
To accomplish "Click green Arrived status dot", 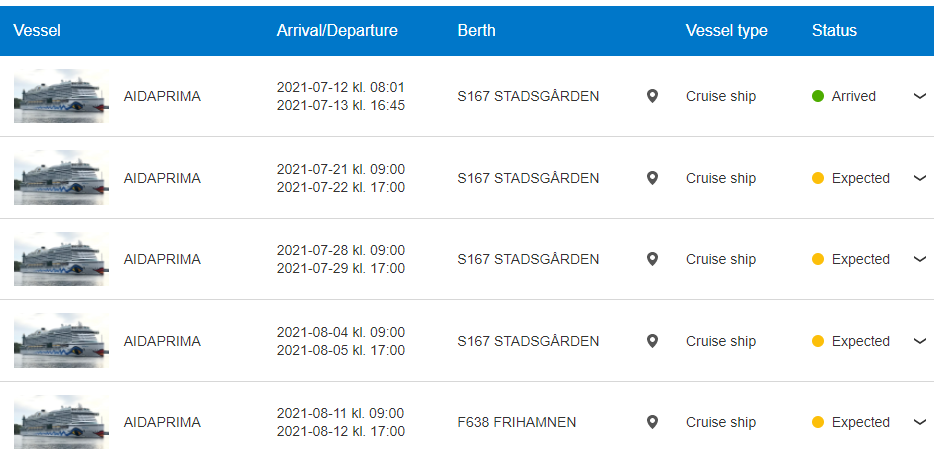I will click(818, 96).
